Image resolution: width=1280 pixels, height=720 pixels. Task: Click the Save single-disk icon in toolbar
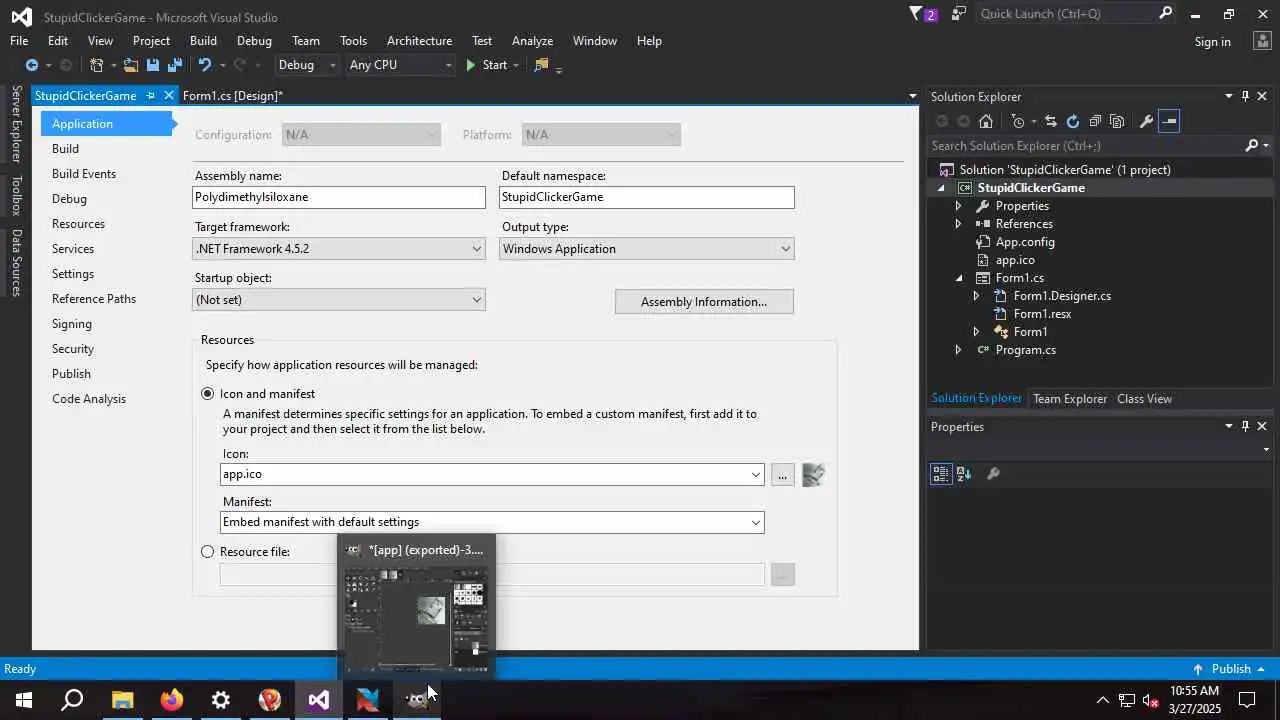pos(153,65)
